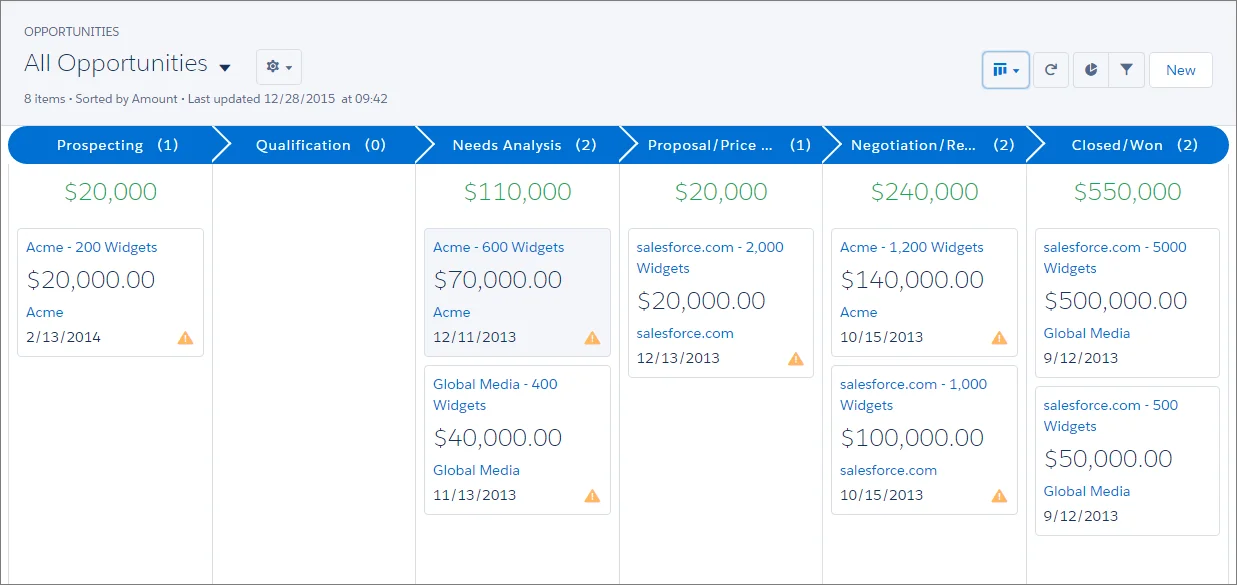Click warning icon on salesforce.com 2,000 Widgets card
The height and width of the screenshot is (585, 1237).
coord(795,359)
